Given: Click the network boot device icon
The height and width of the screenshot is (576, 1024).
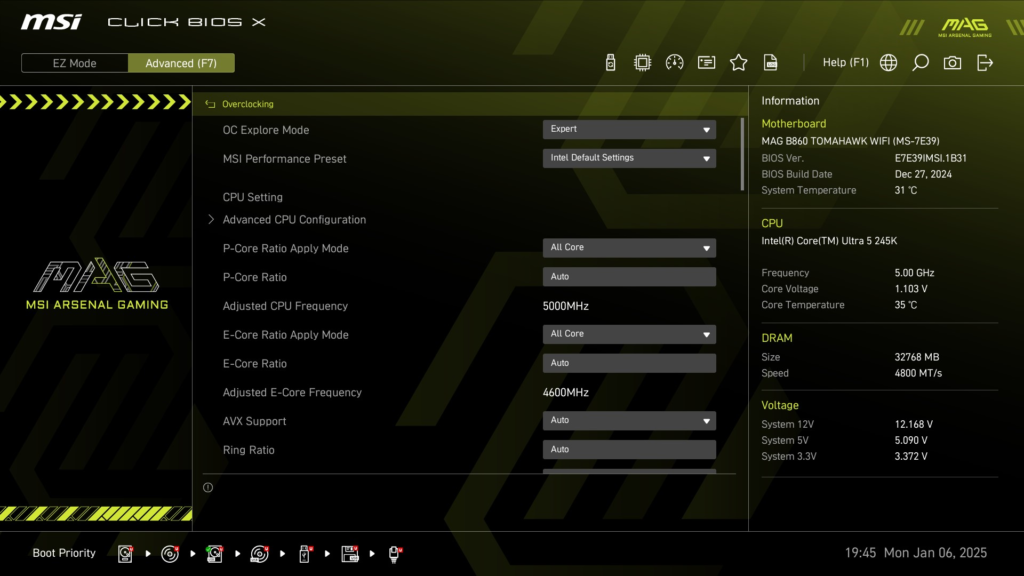Looking at the screenshot, I should [394, 553].
